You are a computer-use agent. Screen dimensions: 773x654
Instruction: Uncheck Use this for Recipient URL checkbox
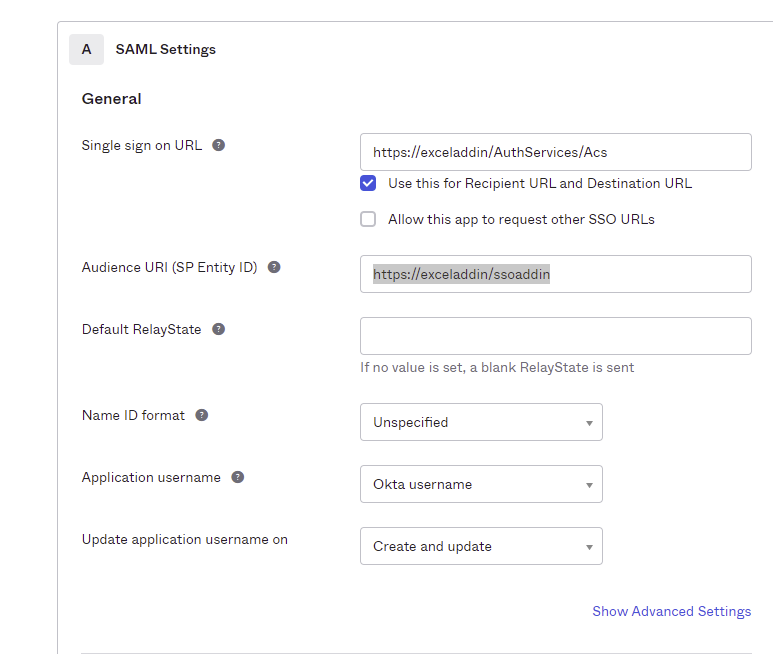point(368,183)
